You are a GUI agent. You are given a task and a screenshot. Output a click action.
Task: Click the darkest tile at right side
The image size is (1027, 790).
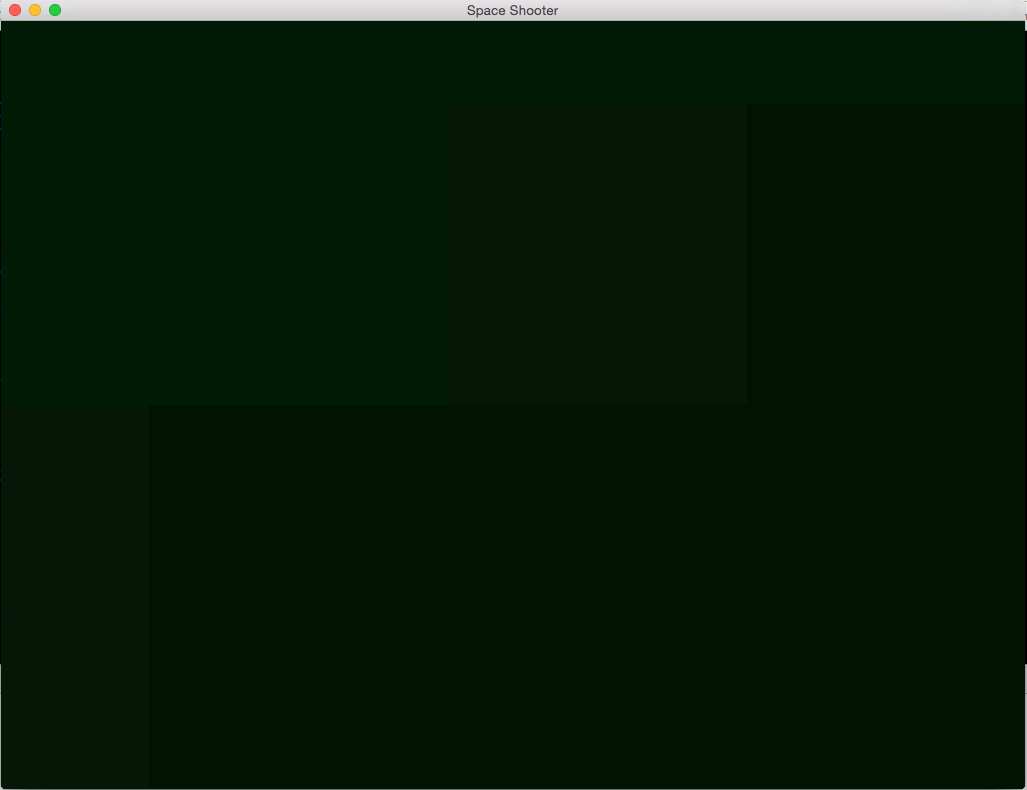(x=886, y=445)
